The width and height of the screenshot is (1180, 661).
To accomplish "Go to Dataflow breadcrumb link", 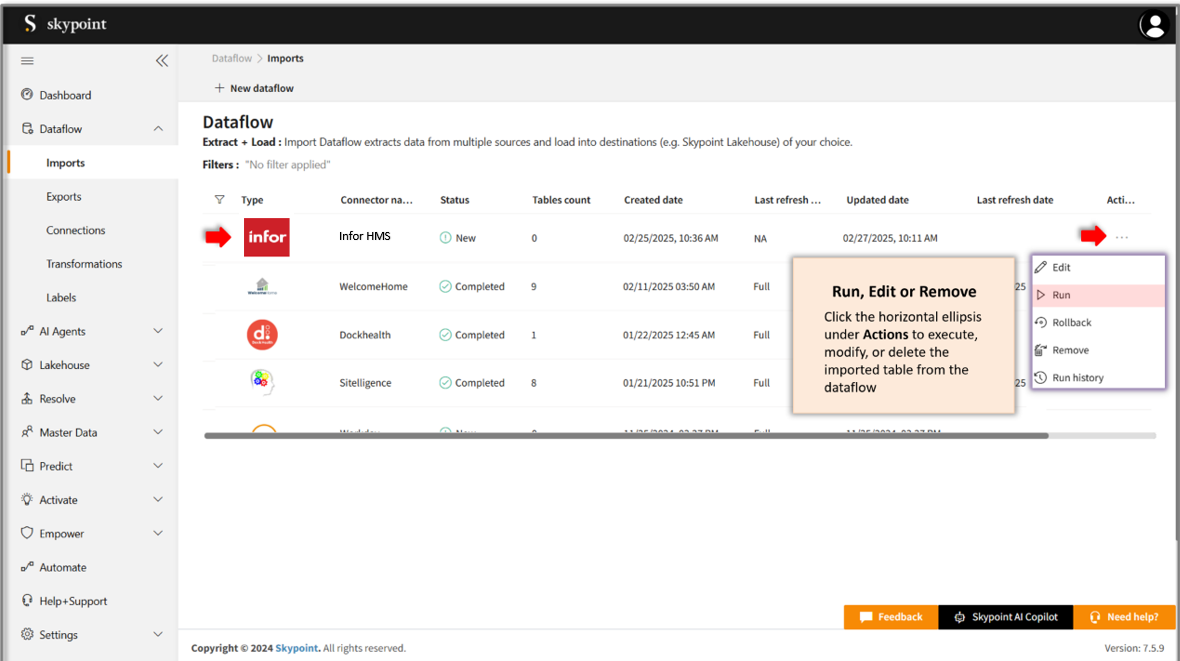I will (x=232, y=58).
